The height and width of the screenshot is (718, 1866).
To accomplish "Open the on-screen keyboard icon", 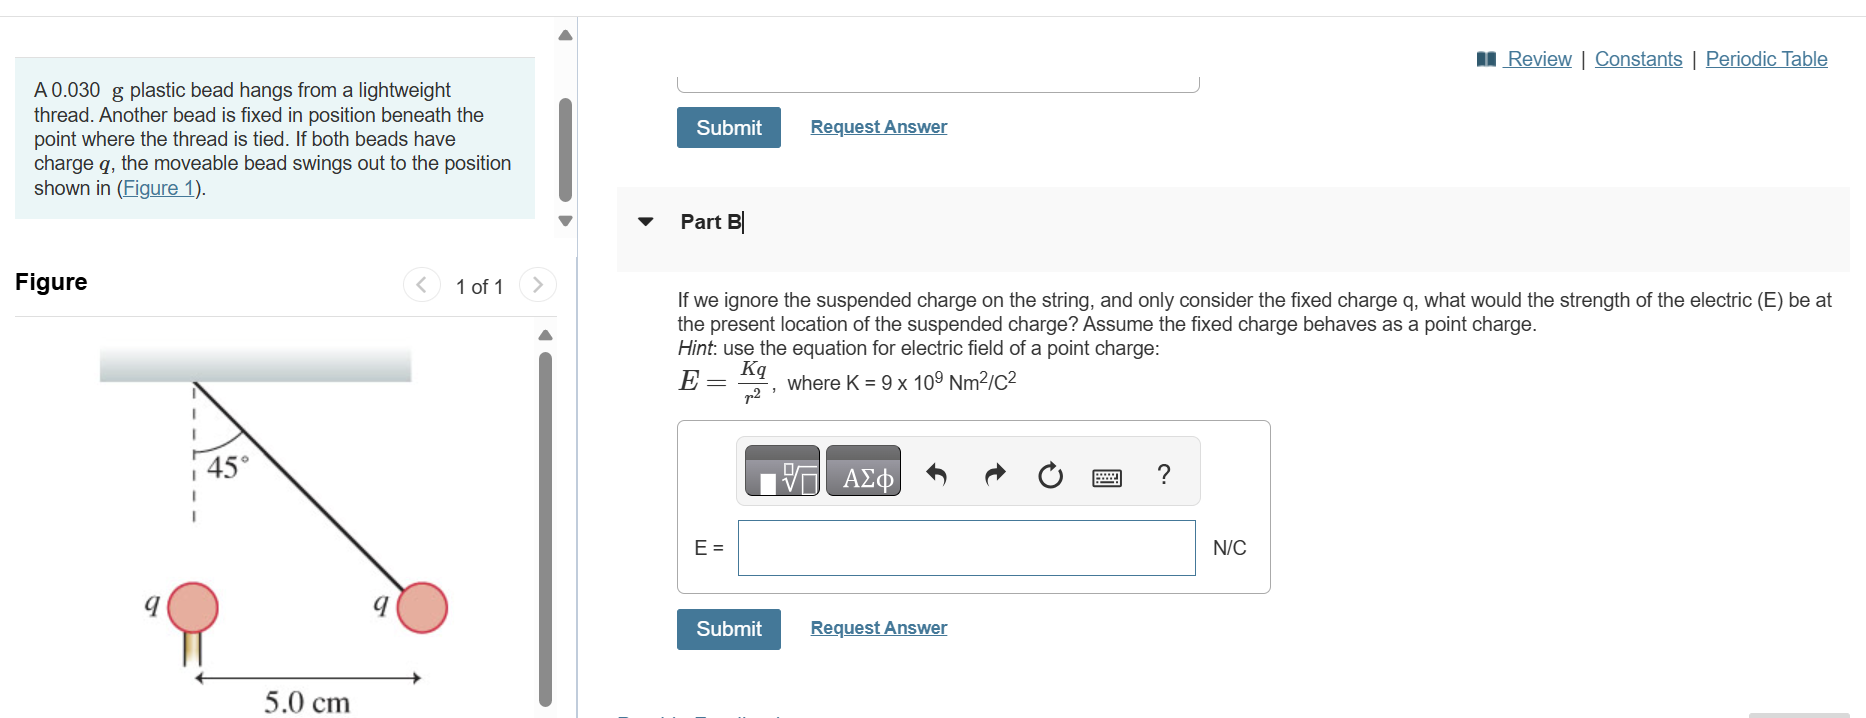I will click(x=1107, y=478).
